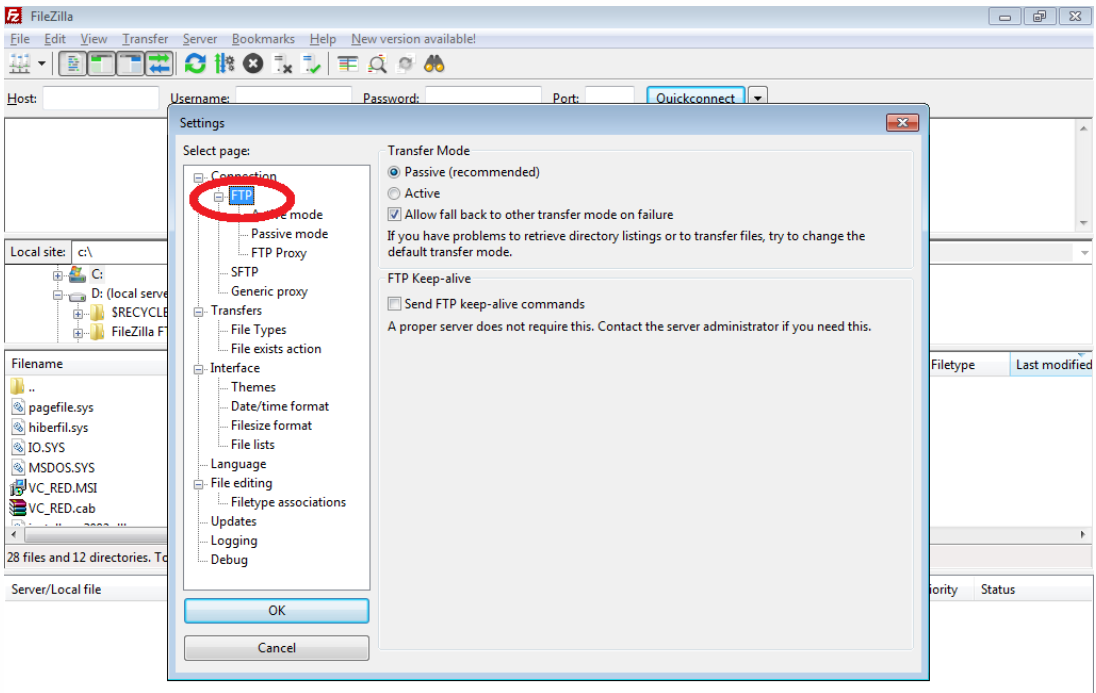Collapse the Transfers tree node

[x=199, y=311]
